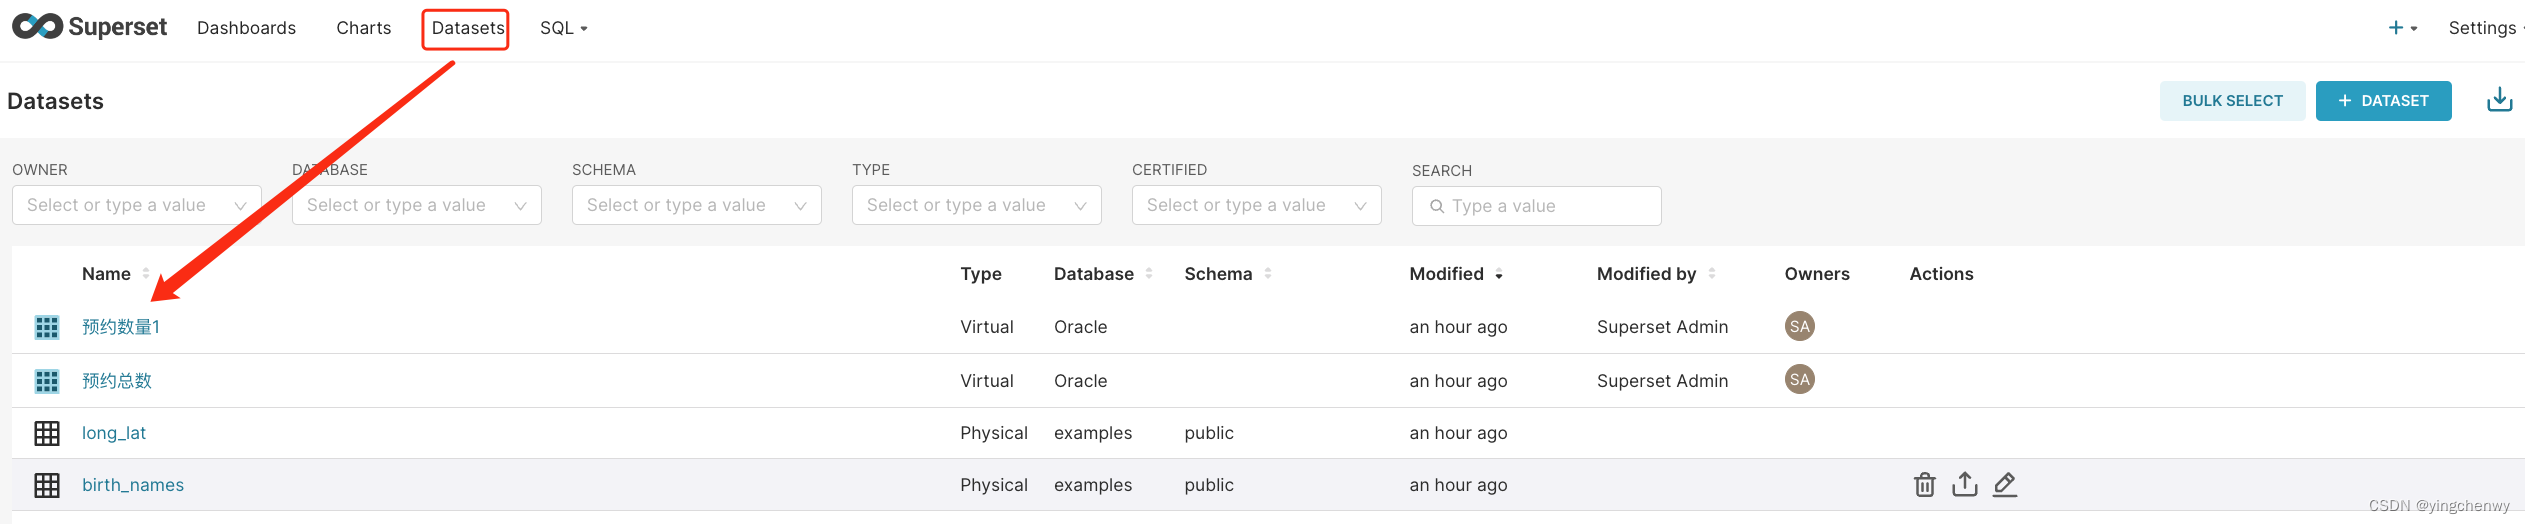Screen dimensions: 2525x524
Task: Click the delete trash icon for birth_names
Action: tap(1924, 485)
